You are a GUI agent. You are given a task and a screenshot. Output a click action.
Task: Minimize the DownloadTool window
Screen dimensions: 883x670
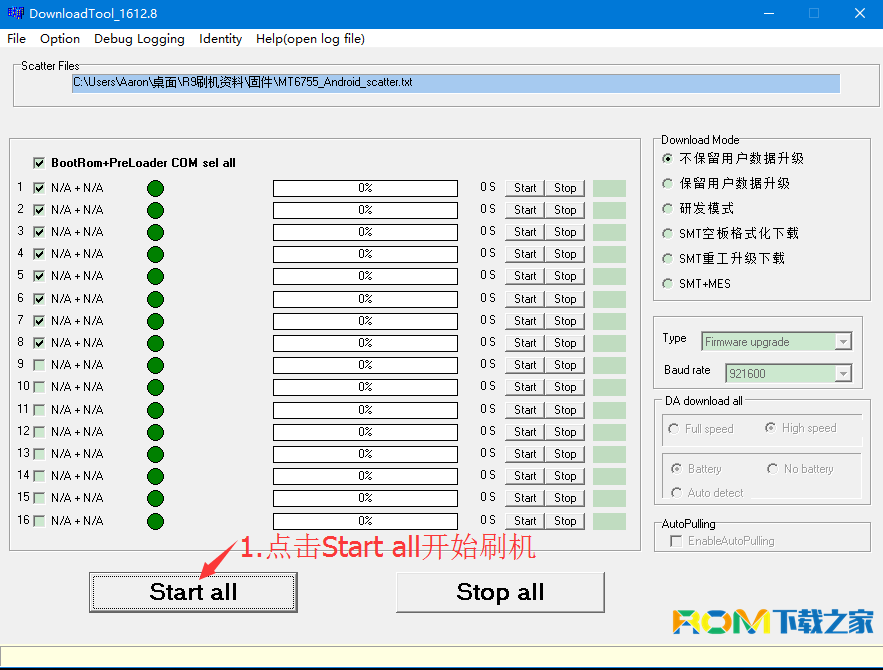pos(769,14)
